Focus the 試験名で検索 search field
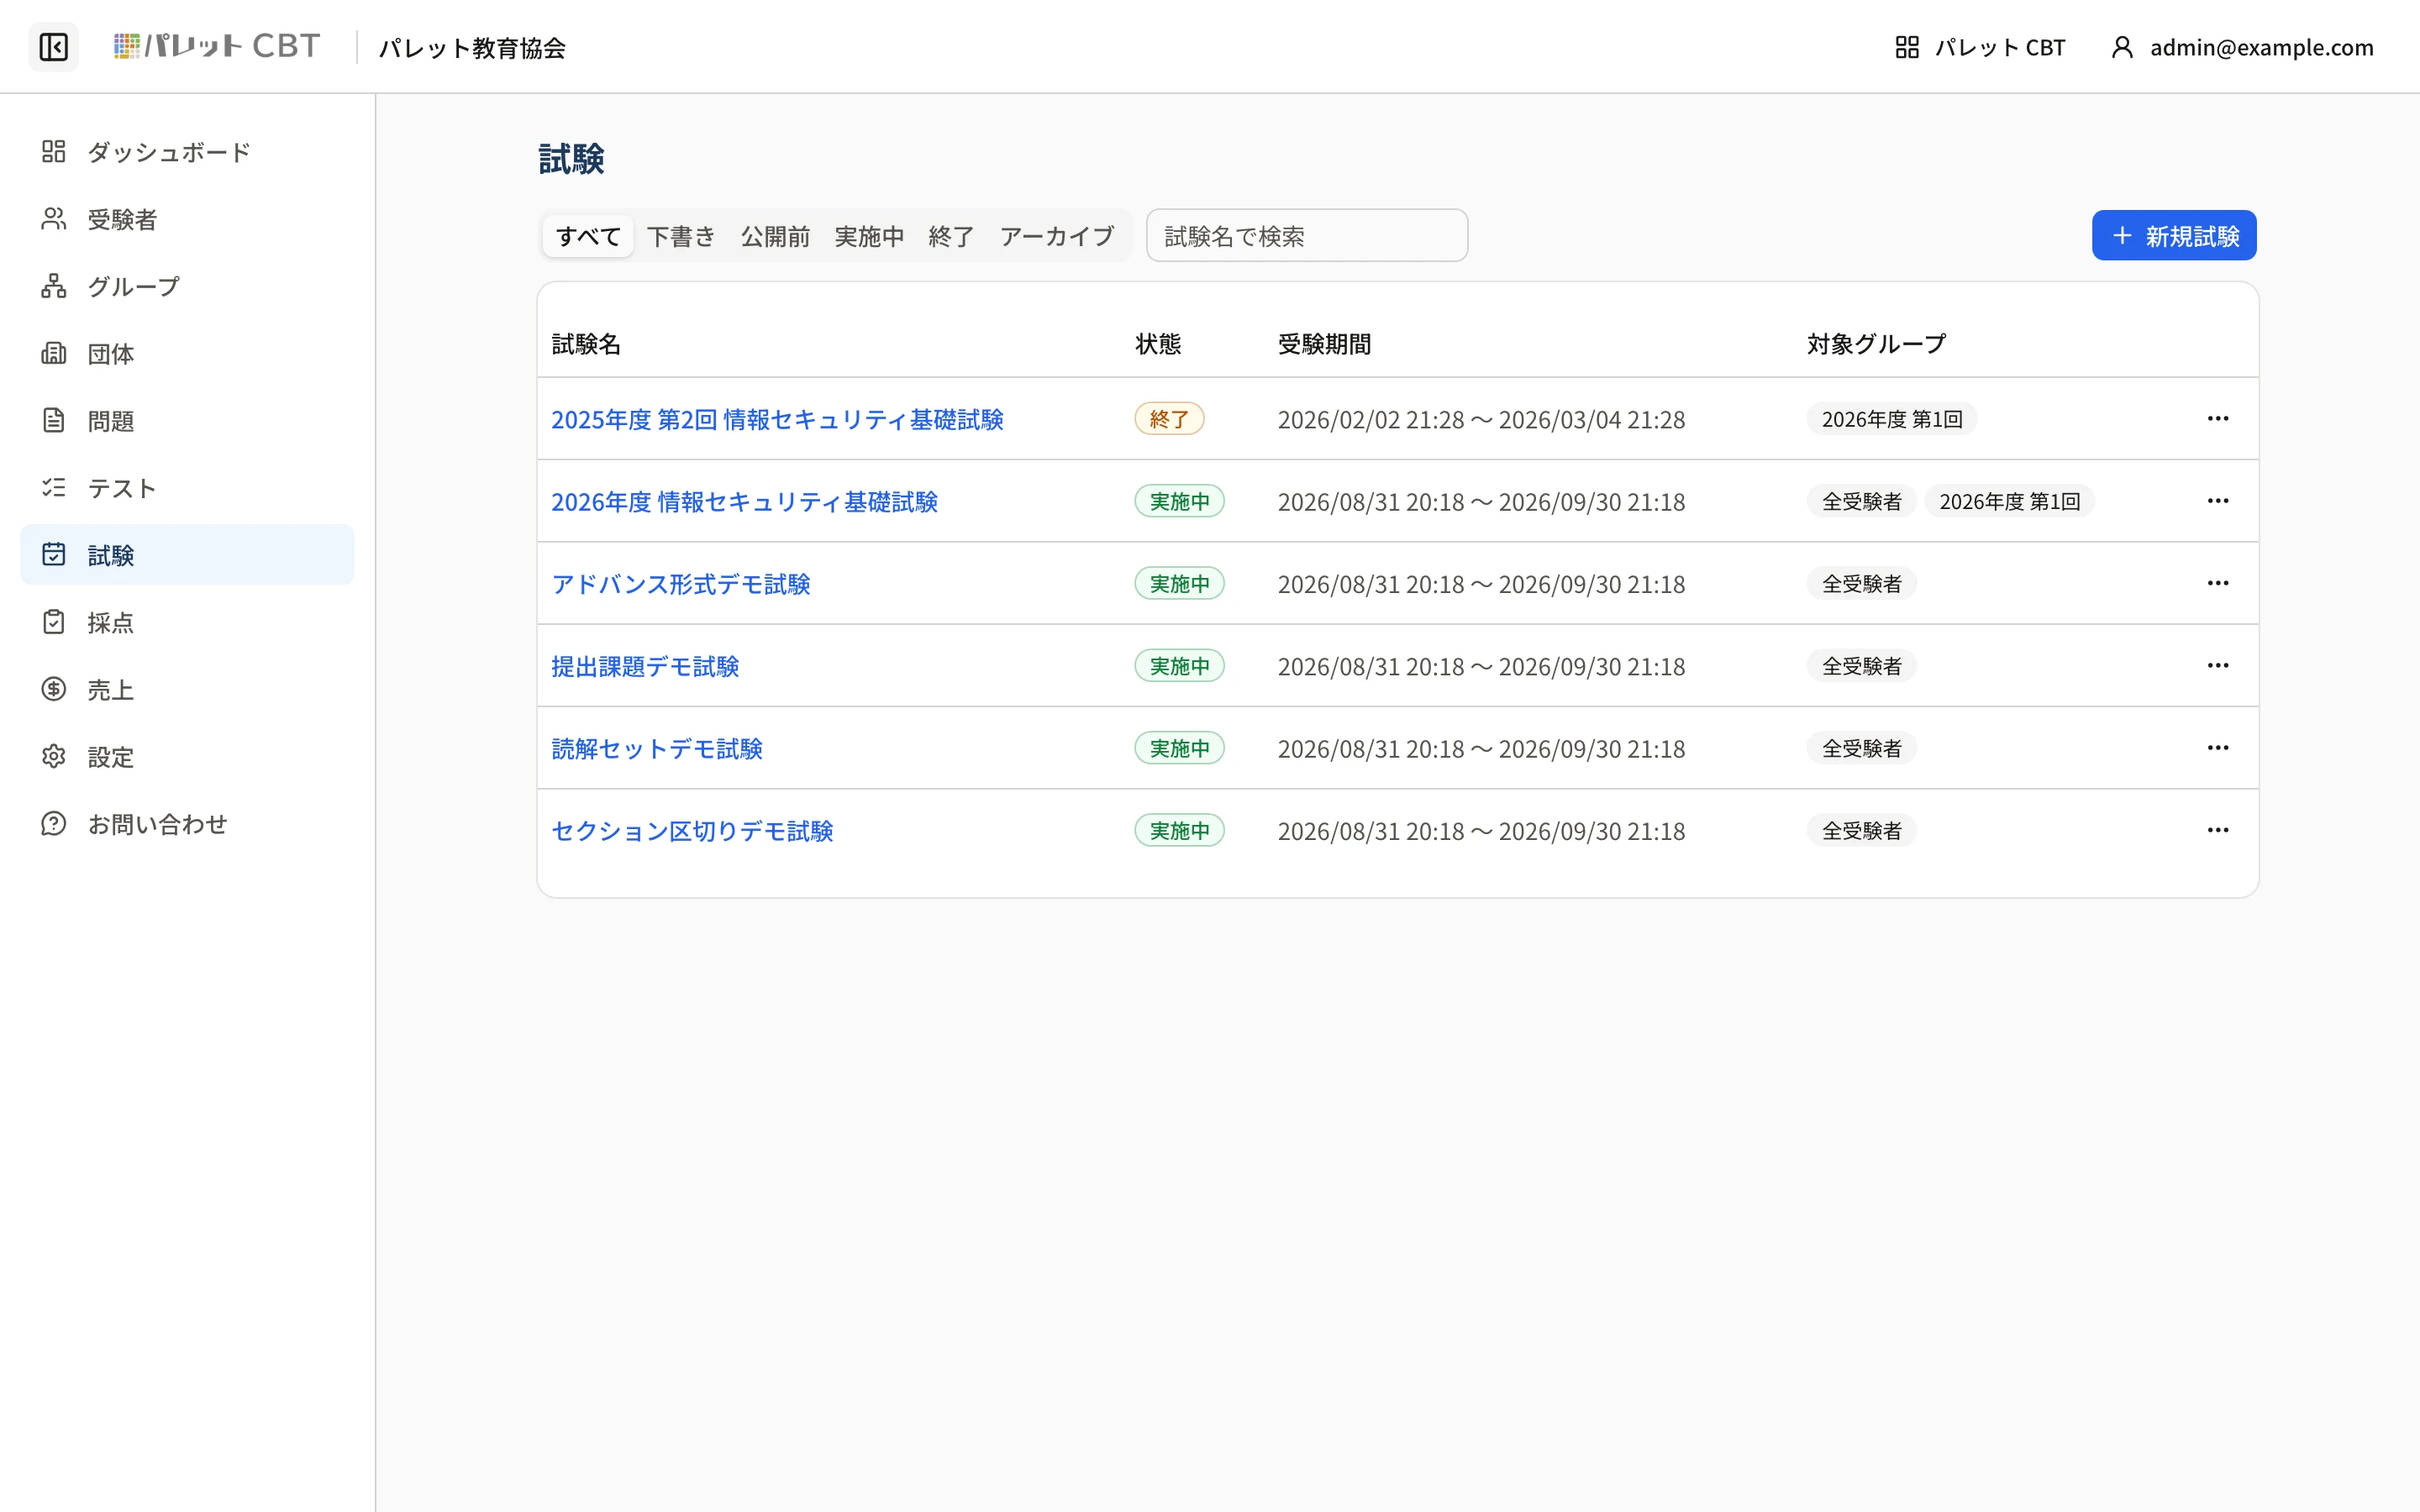Viewport: 2420px width, 1512px height. point(1307,235)
